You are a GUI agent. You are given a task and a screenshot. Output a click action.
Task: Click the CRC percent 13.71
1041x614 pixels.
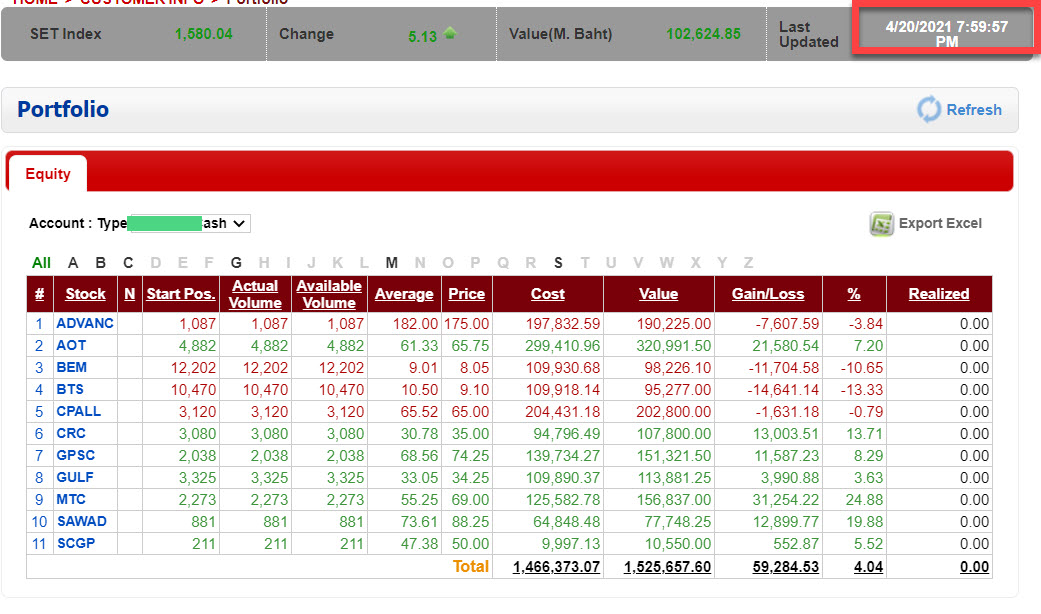[x=864, y=434]
